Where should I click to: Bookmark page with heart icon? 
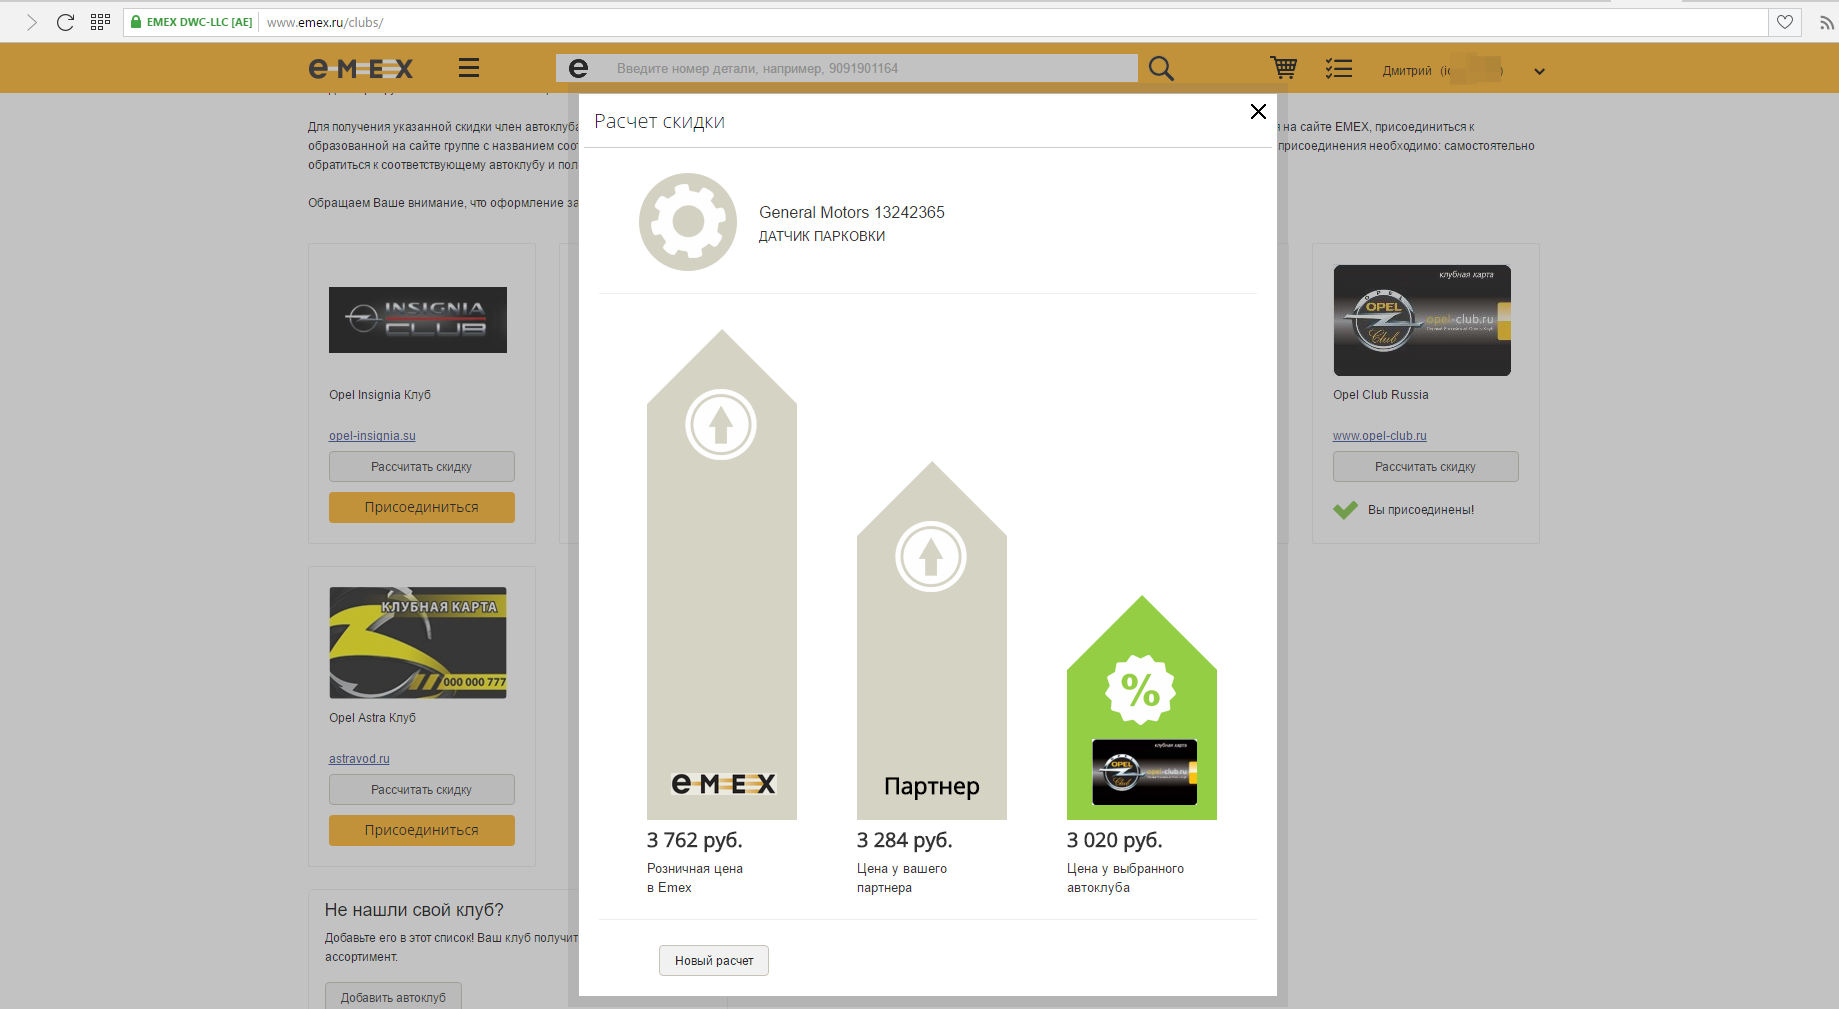click(x=1785, y=22)
